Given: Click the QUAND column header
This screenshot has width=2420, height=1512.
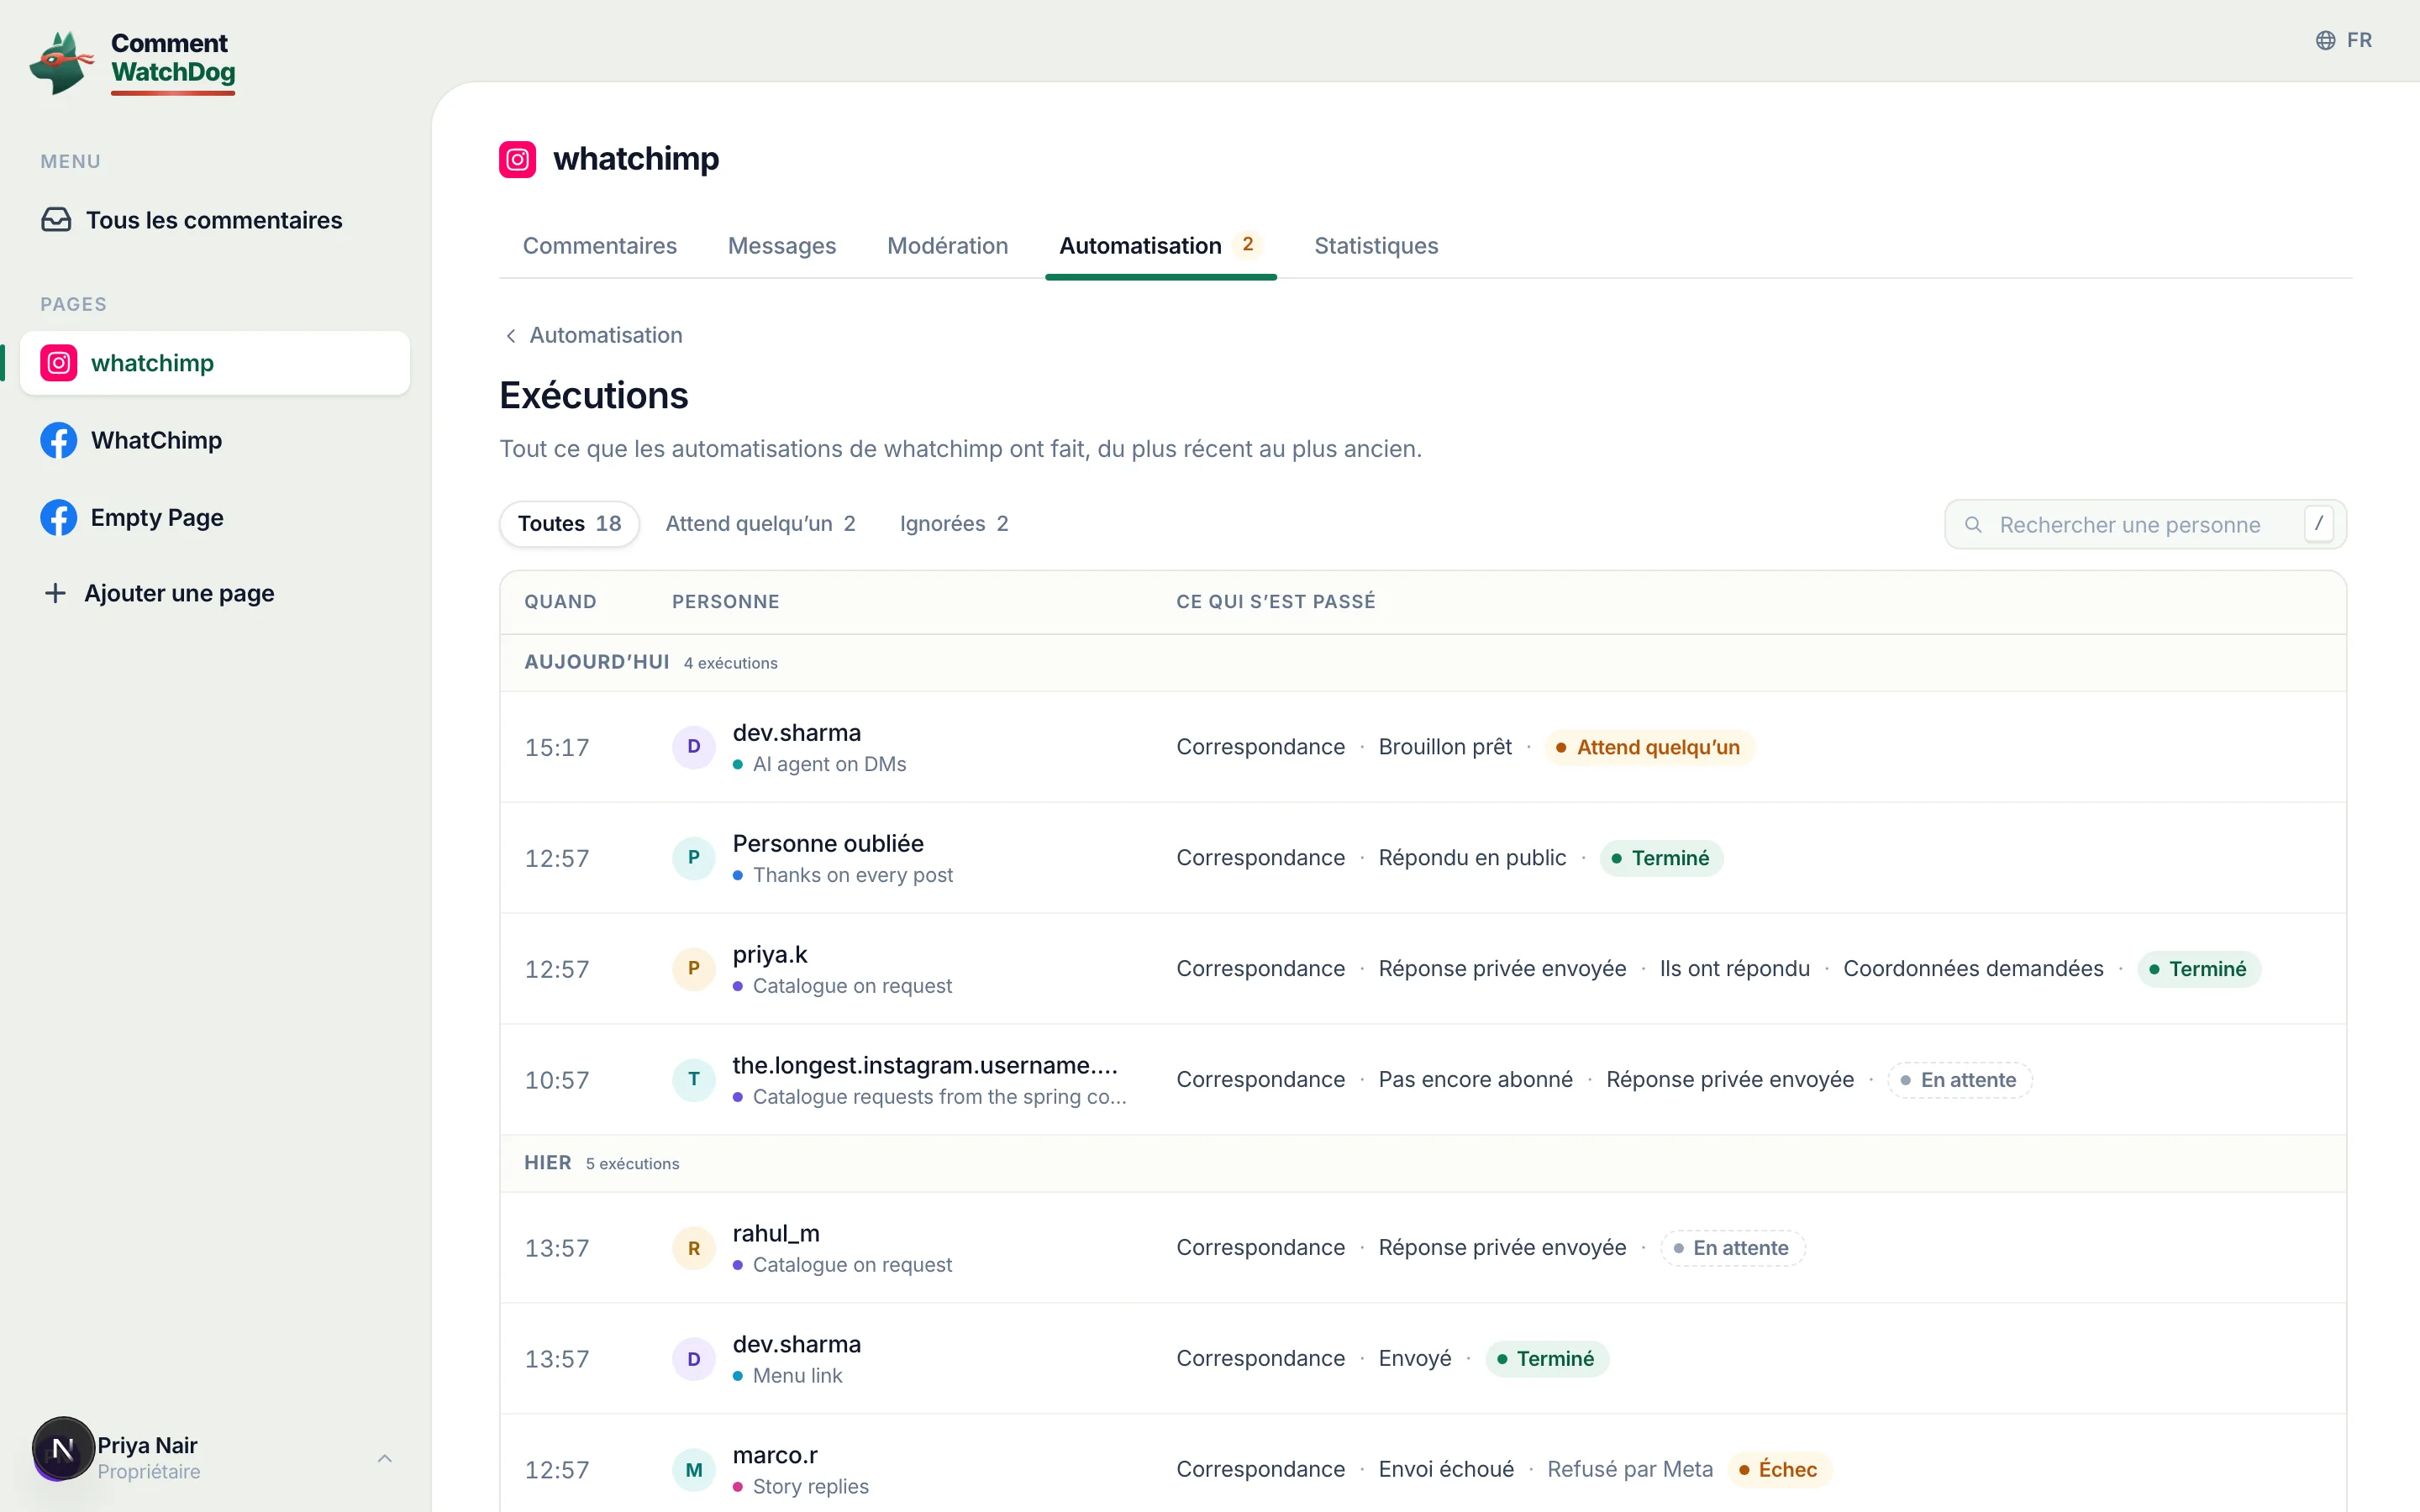Looking at the screenshot, I should [560, 602].
